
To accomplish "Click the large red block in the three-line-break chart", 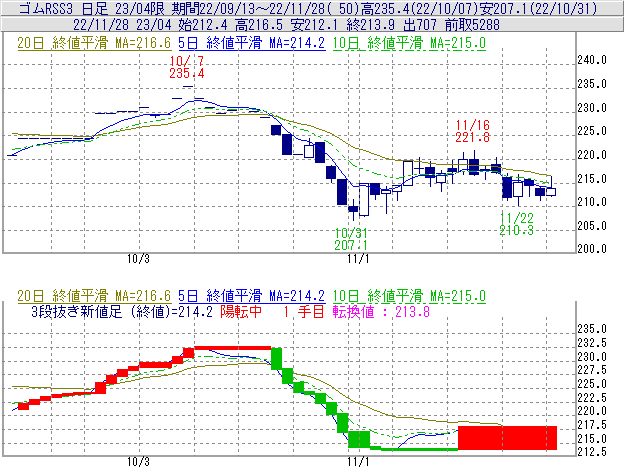I will 507,438.
